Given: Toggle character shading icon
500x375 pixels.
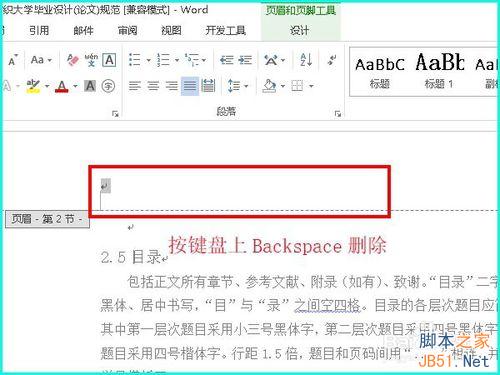Looking at the screenshot, I should click(90, 86).
